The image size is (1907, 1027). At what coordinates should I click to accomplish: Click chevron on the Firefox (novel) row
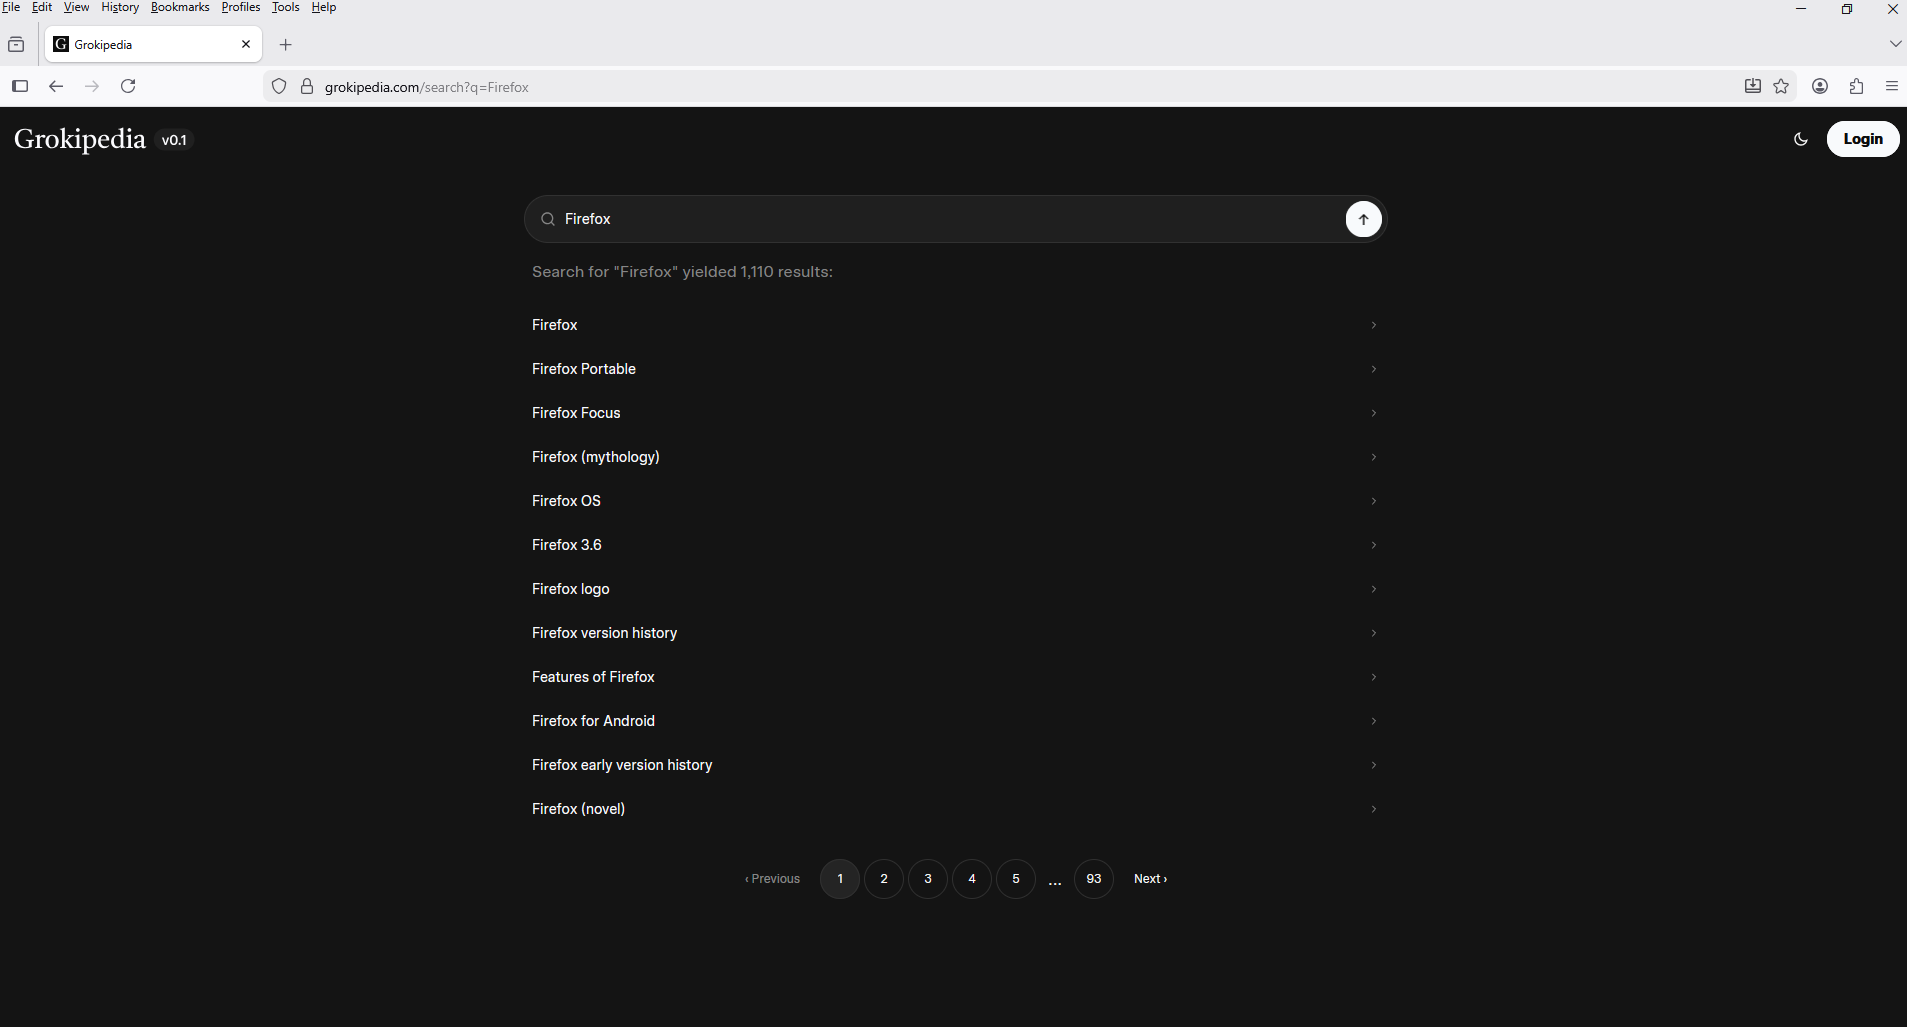pyautogui.click(x=1373, y=809)
